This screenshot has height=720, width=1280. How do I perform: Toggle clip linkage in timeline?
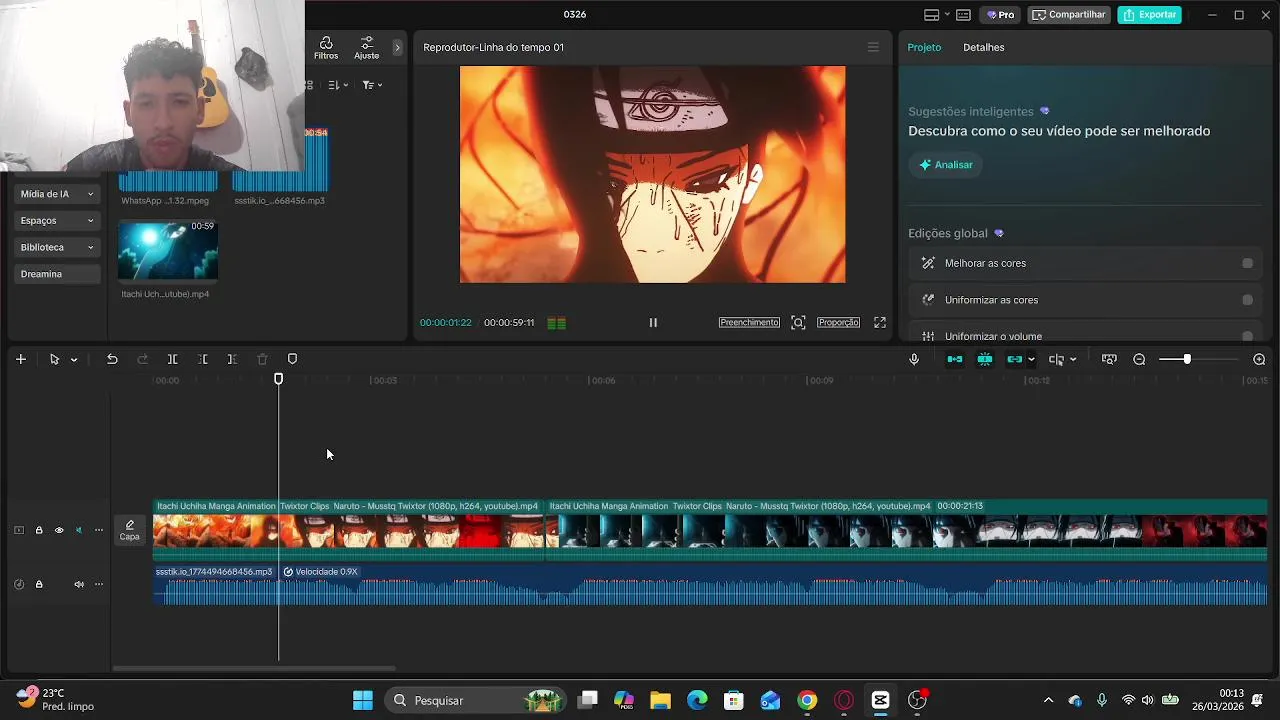[1015, 359]
